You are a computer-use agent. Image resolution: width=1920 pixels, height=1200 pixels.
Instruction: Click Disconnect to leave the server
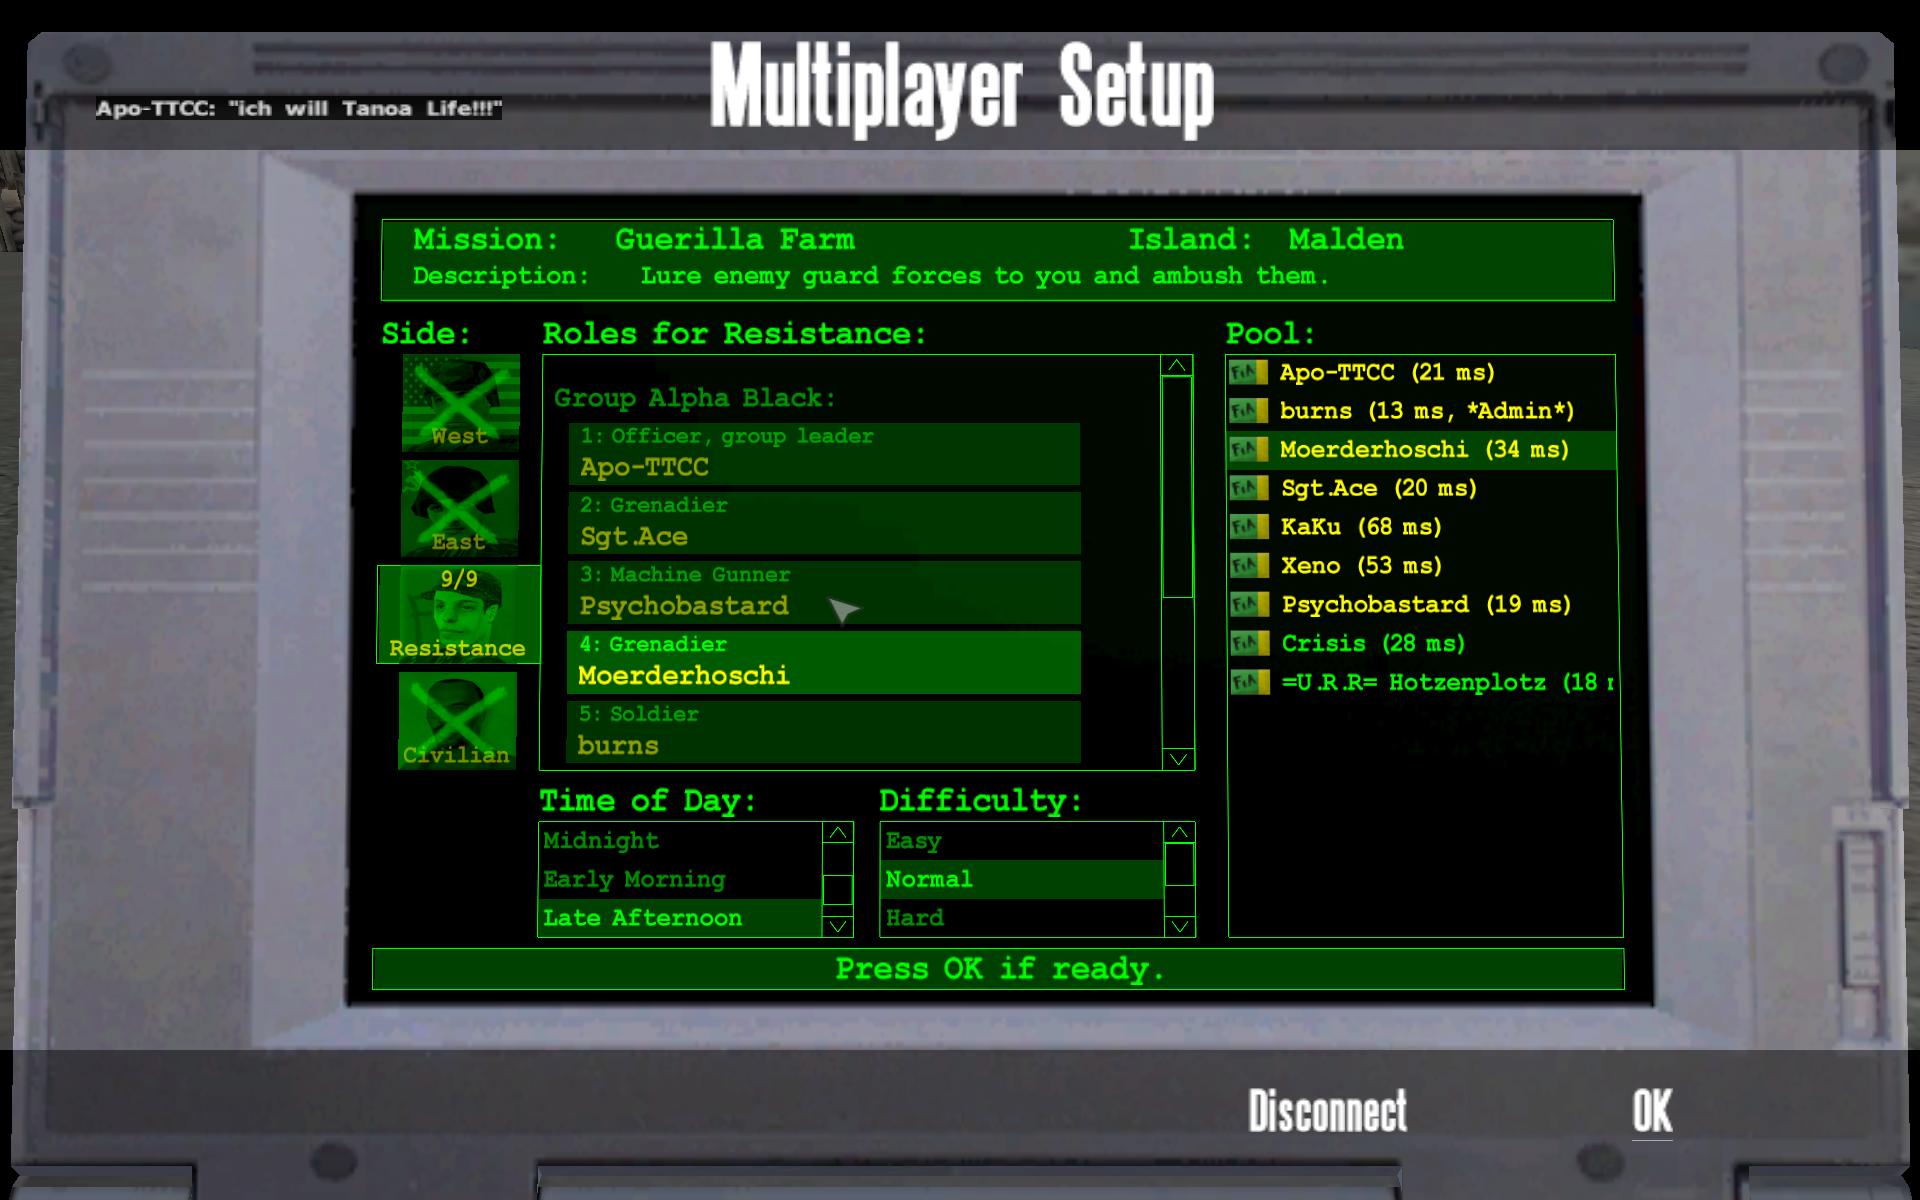point(1327,1111)
